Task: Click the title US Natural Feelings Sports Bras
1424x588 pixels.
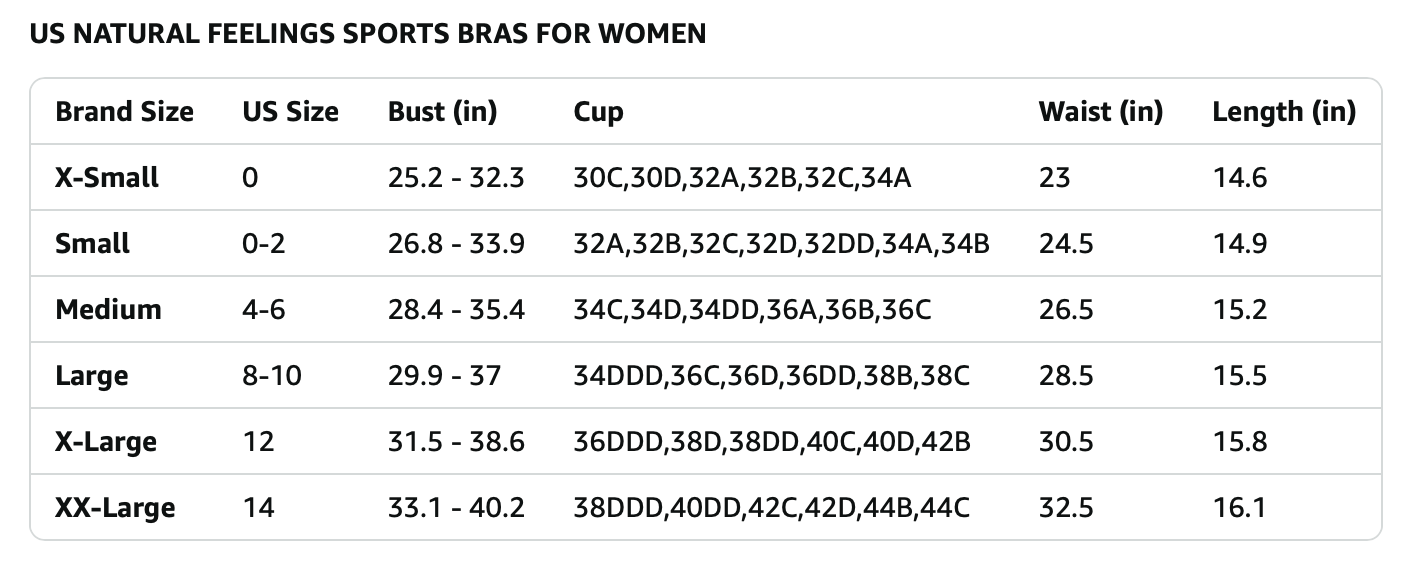Action: tap(368, 34)
